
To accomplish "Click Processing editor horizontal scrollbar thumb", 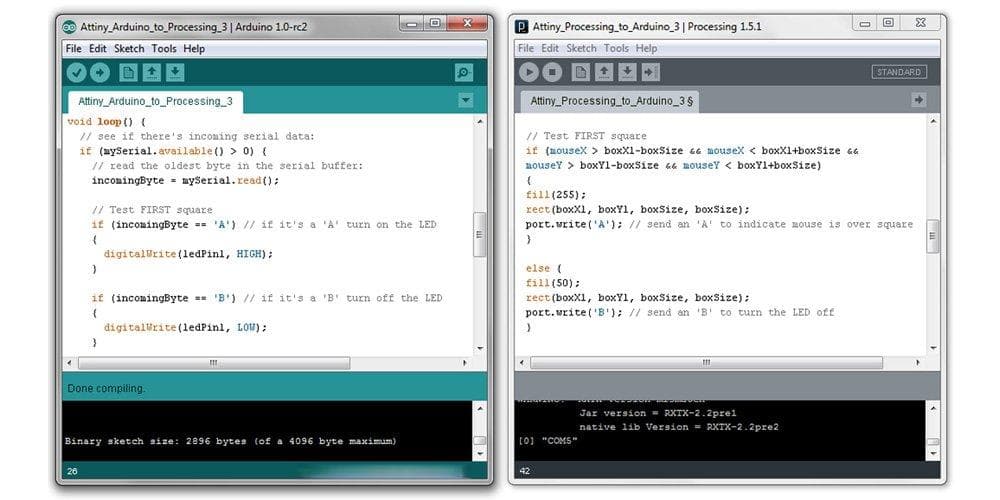I will click(706, 362).
